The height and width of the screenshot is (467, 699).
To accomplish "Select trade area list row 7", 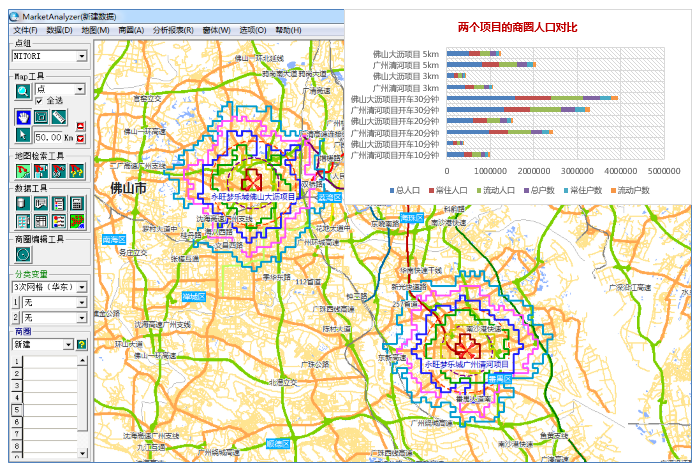I will (45, 434).
